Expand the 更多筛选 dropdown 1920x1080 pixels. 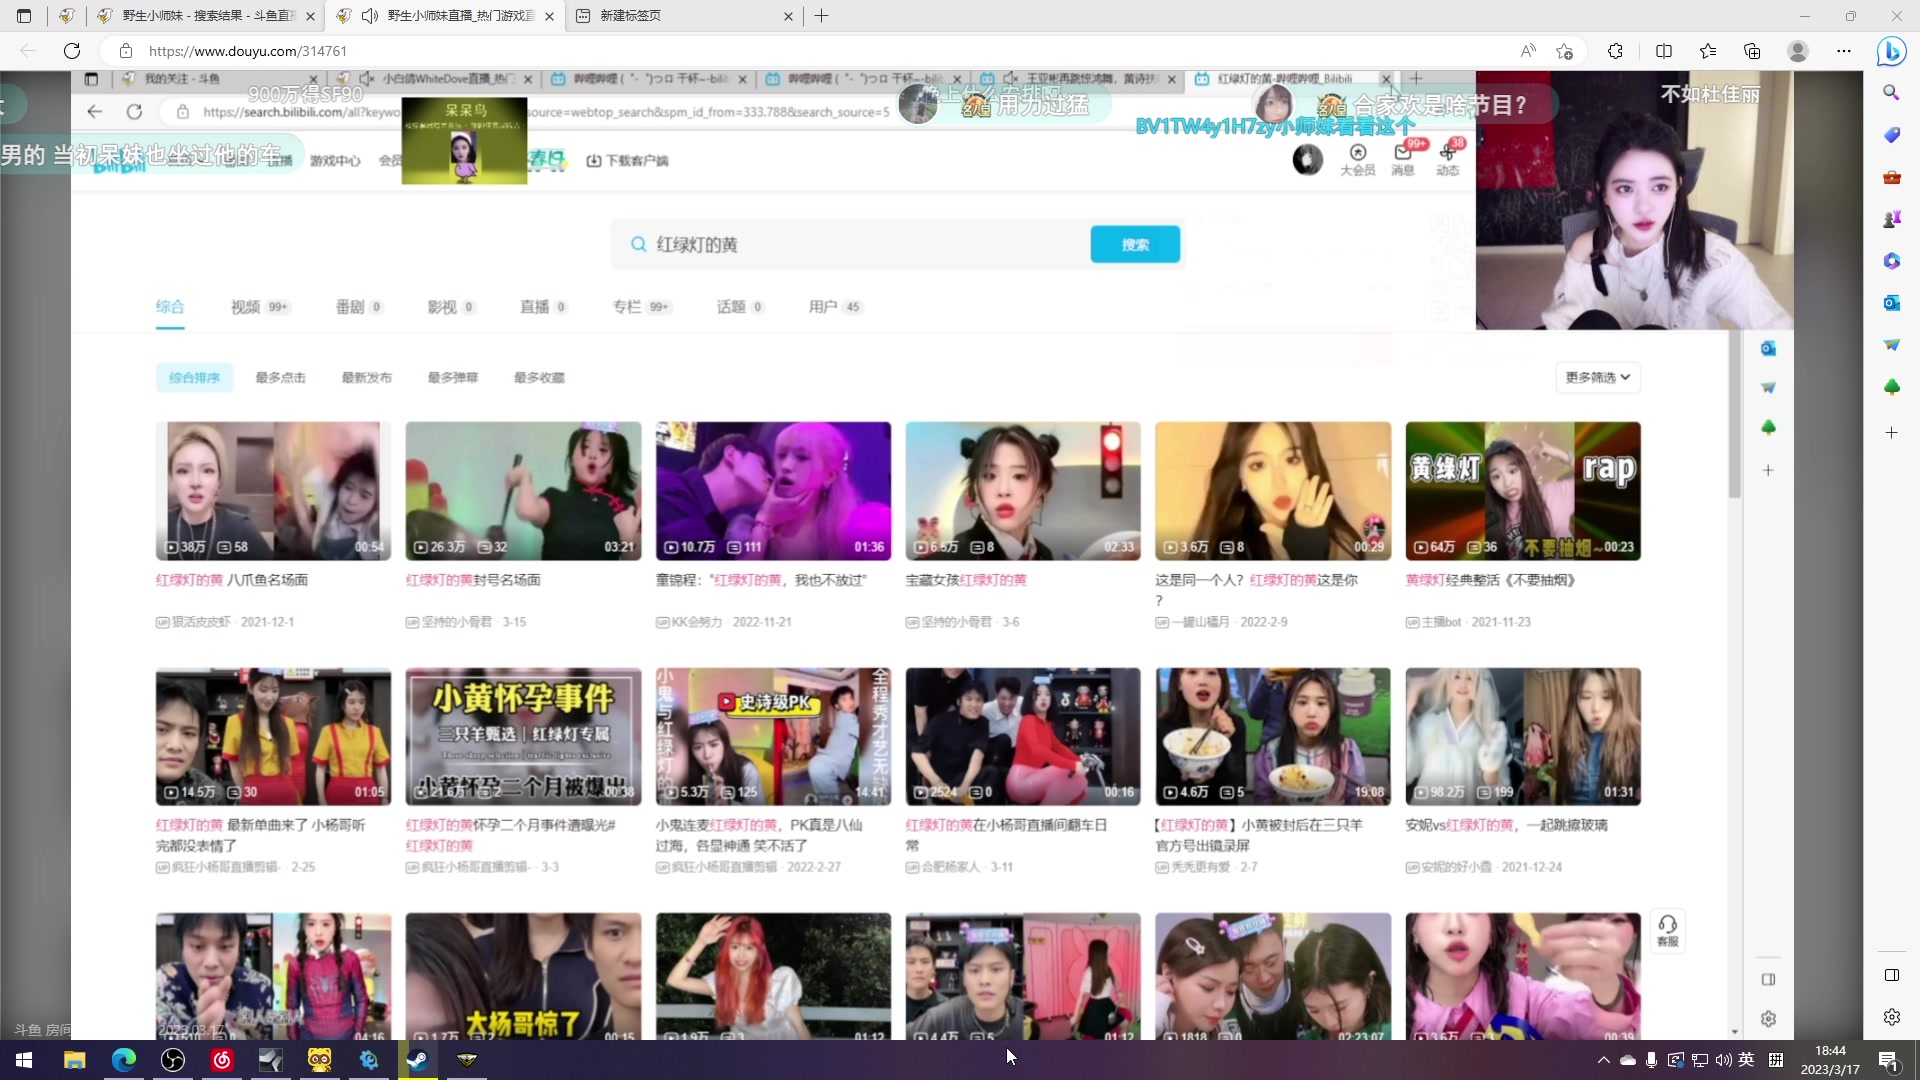pos(1597,377)
